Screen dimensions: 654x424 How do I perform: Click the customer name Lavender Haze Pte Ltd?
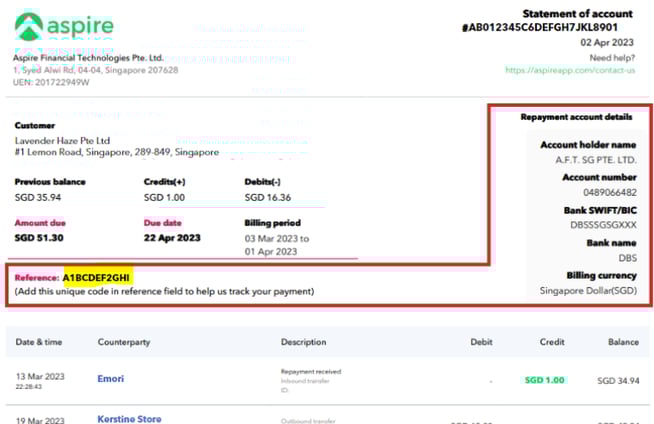pos(62,140)
